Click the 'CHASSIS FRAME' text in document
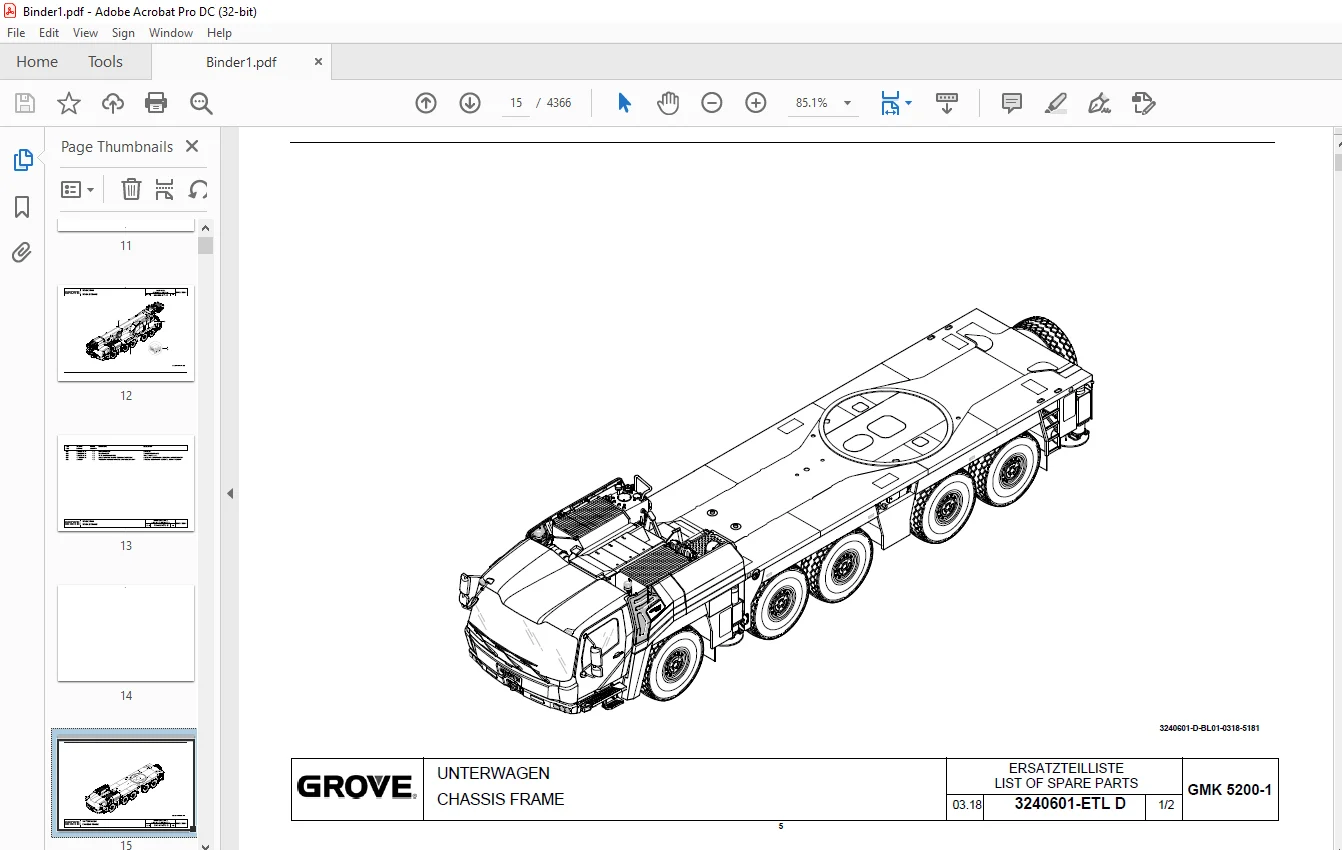Screen dimensions: 1342x850 click(x=500, y=799)
